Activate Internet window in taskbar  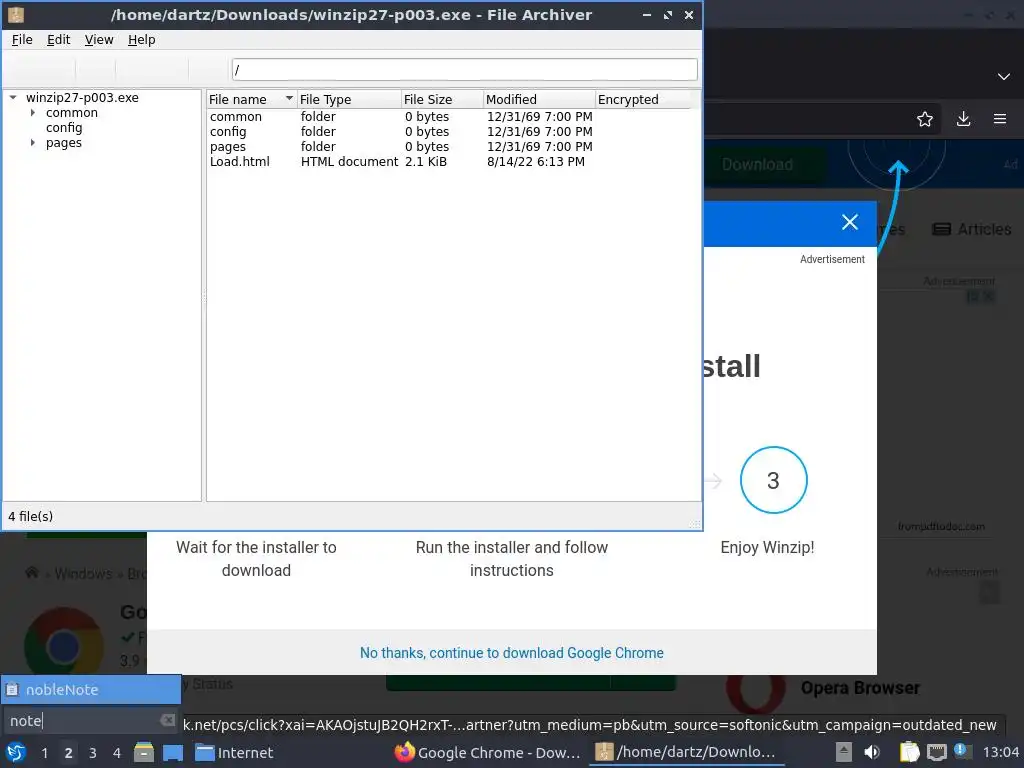[235, 752]
